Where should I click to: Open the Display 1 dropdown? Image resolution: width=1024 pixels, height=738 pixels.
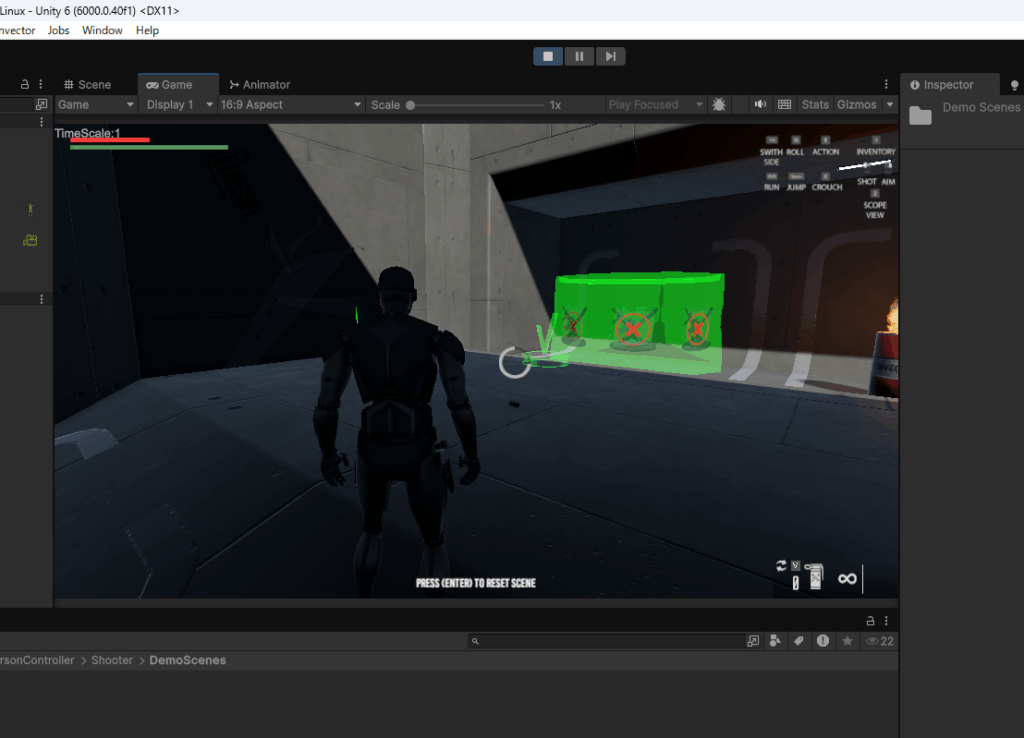[179, 105]
